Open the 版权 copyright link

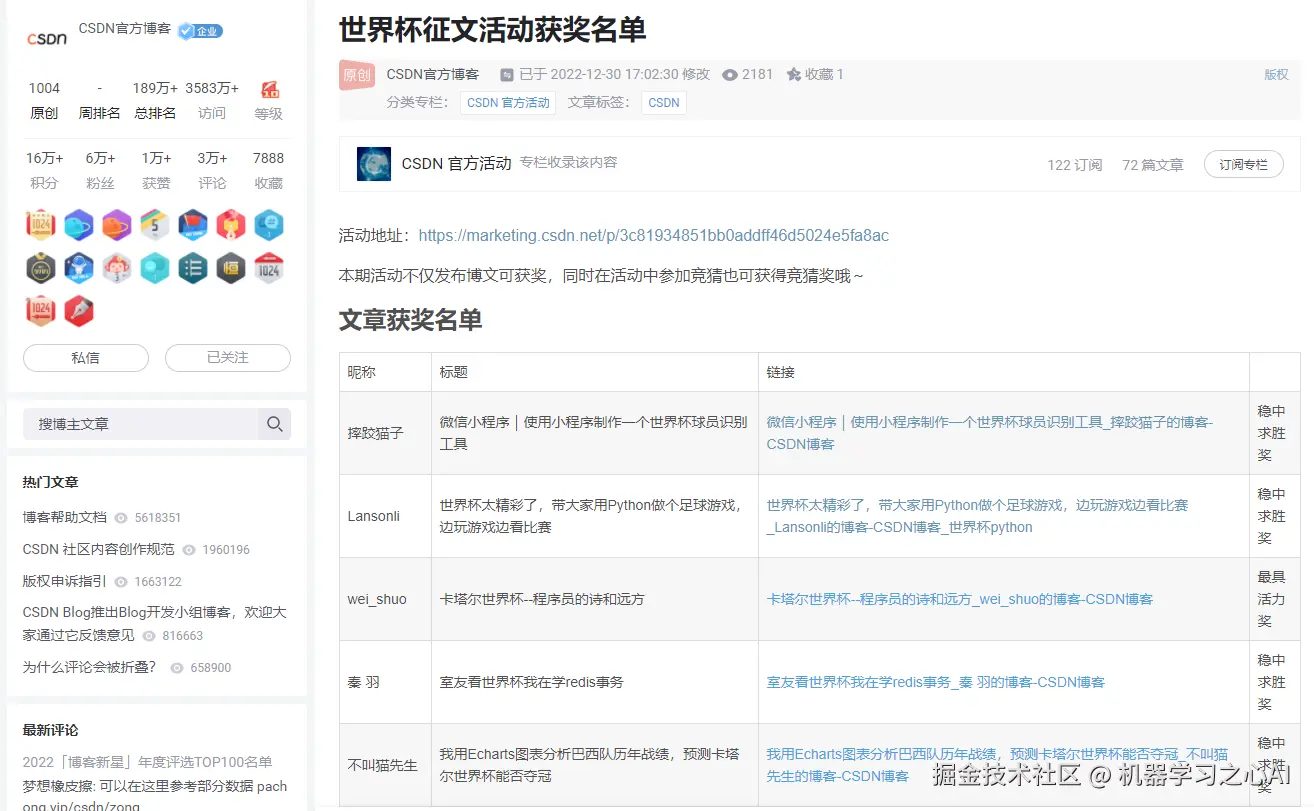1276,75
